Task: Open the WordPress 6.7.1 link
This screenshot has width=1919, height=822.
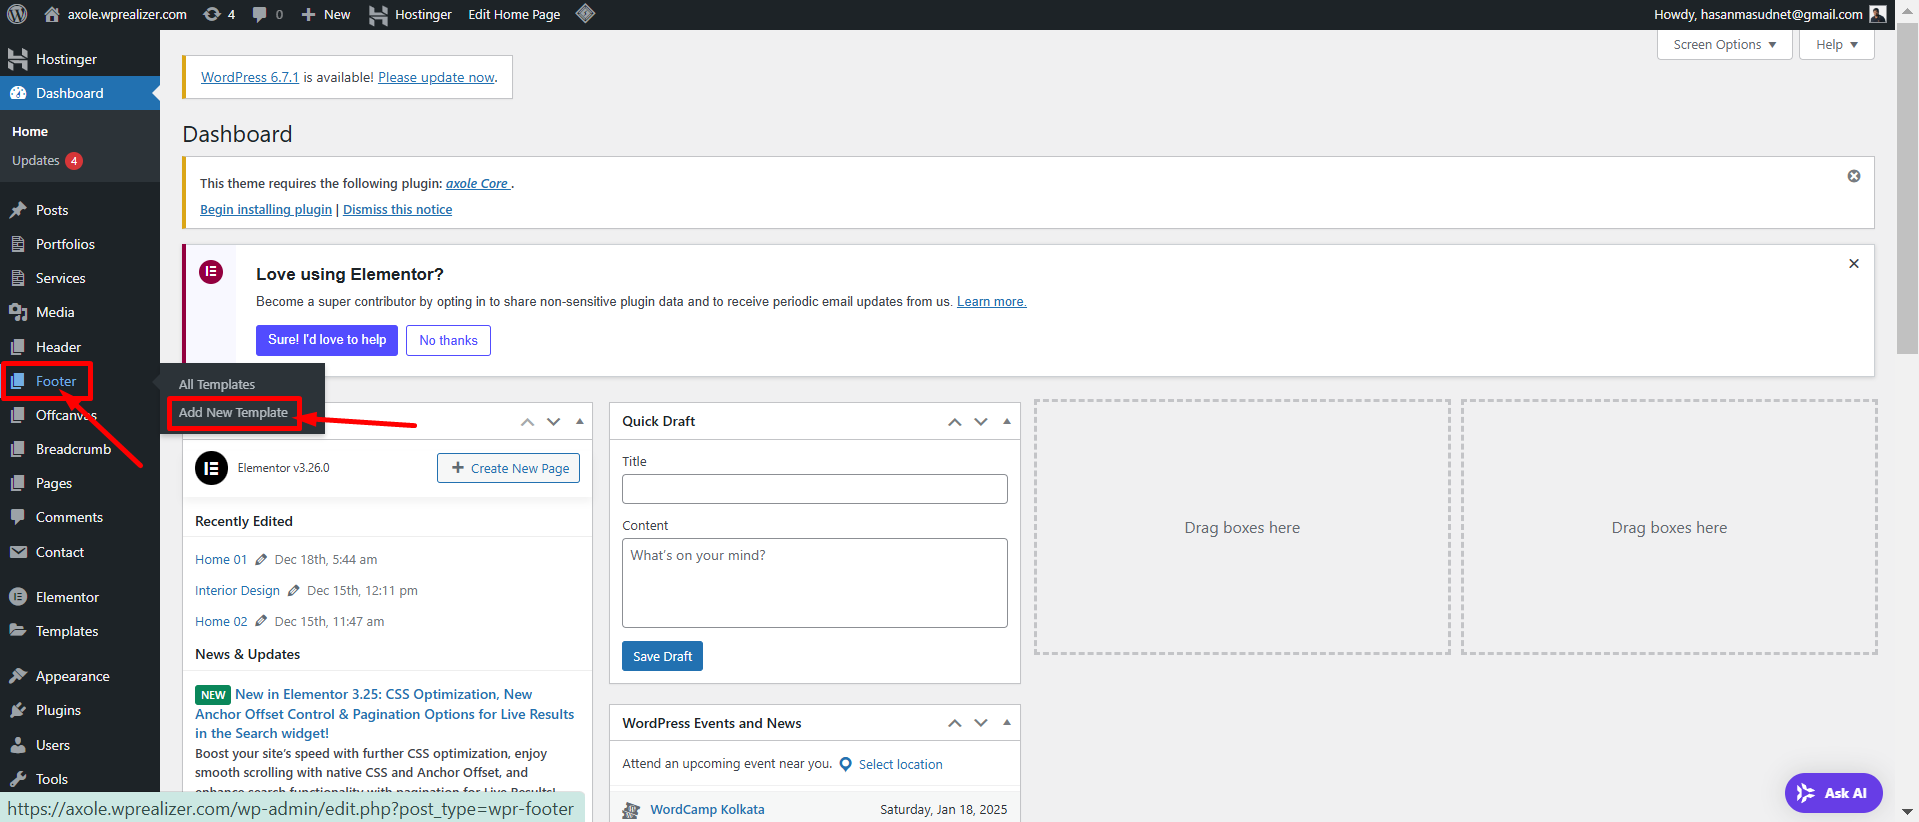Action: pyautogui.click(x=250, y=77)
